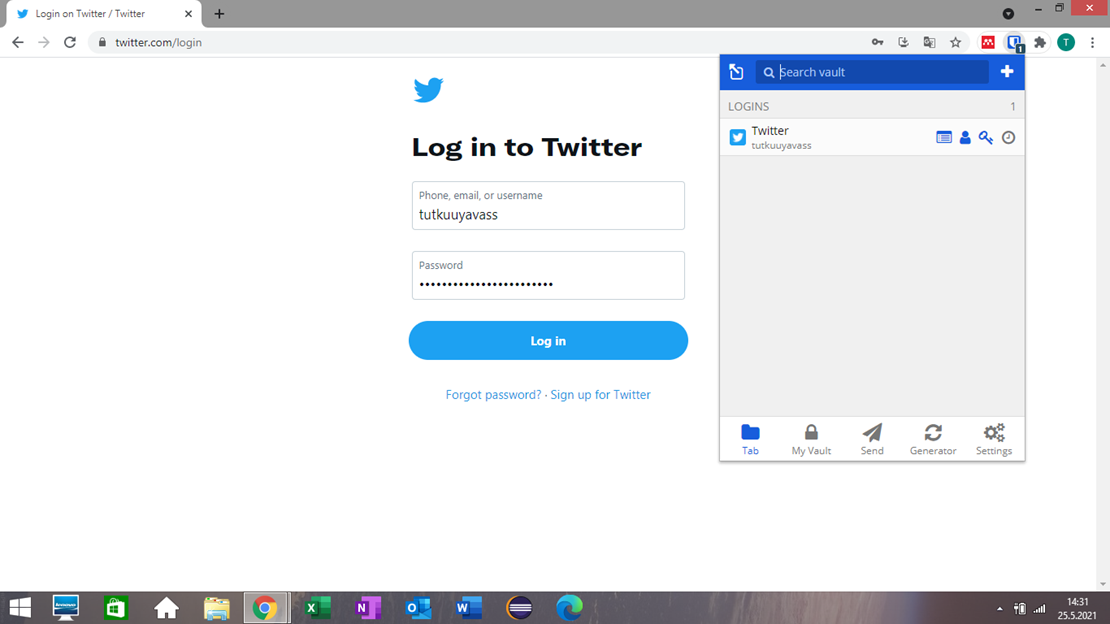Click the Bitwarden pop-out window icon
The image size is (1110, 624).
[736, 72]
